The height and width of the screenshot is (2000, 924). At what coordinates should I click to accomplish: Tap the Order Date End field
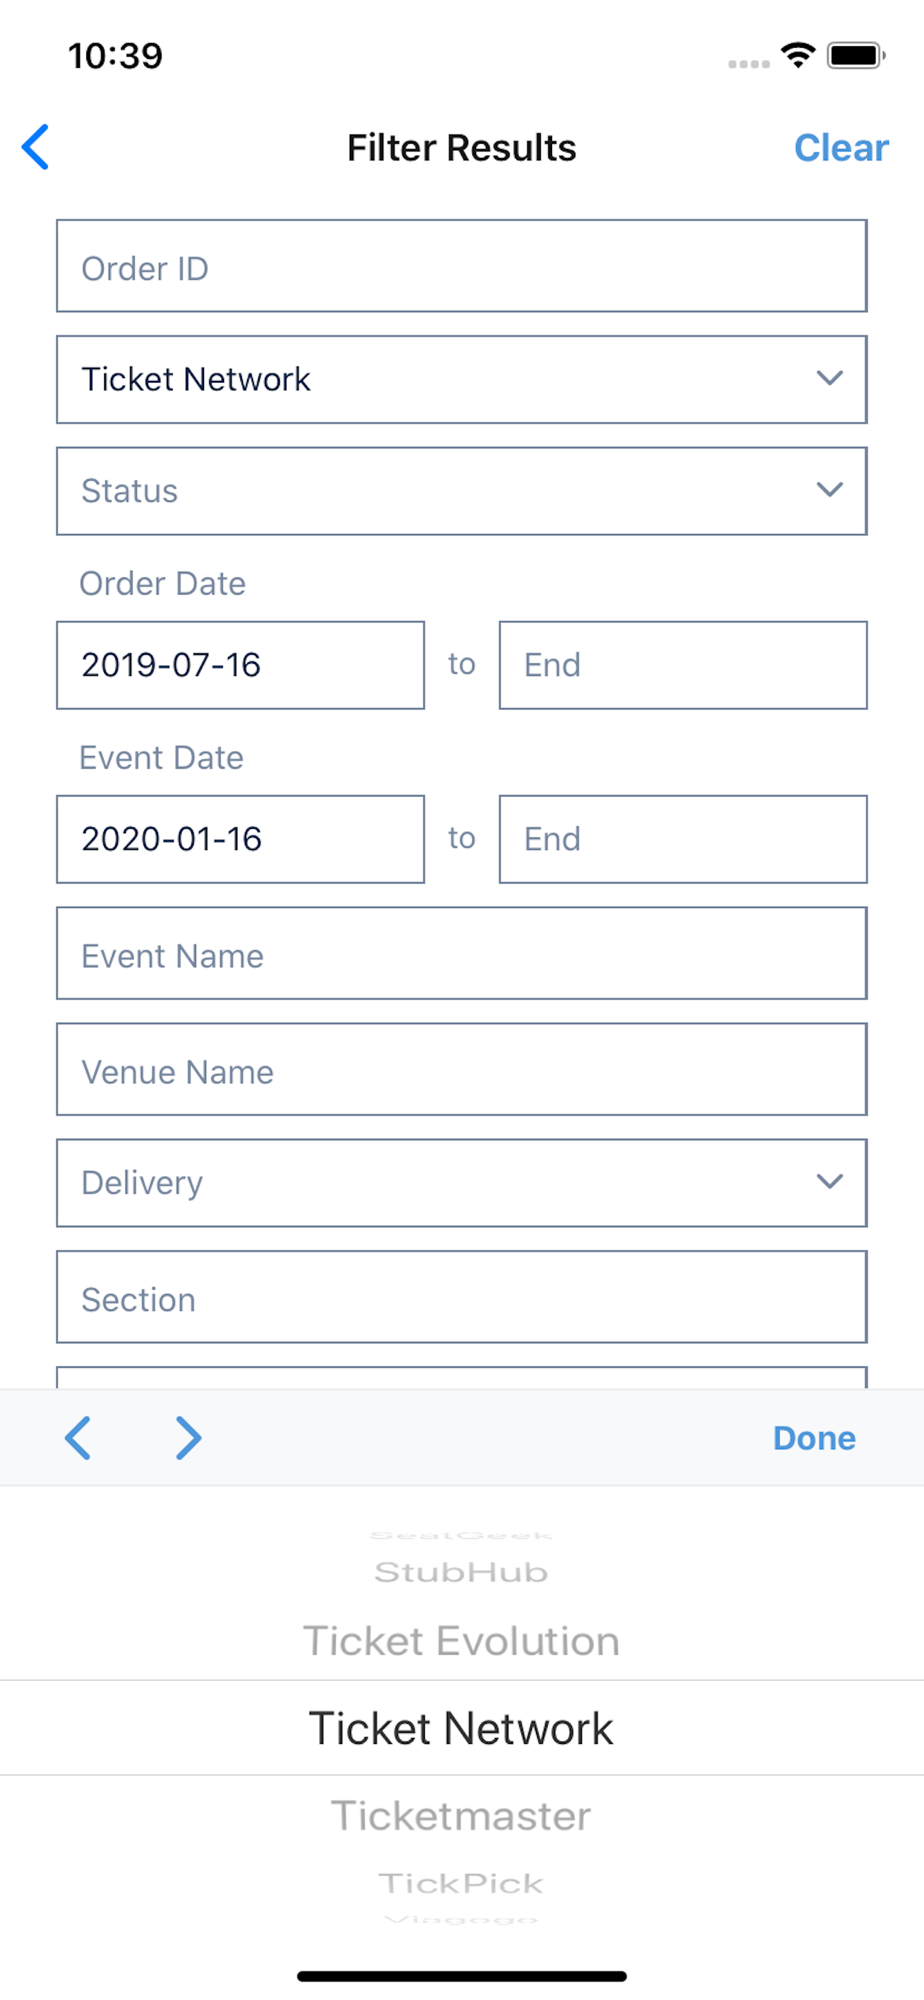(x=683, y=665)
